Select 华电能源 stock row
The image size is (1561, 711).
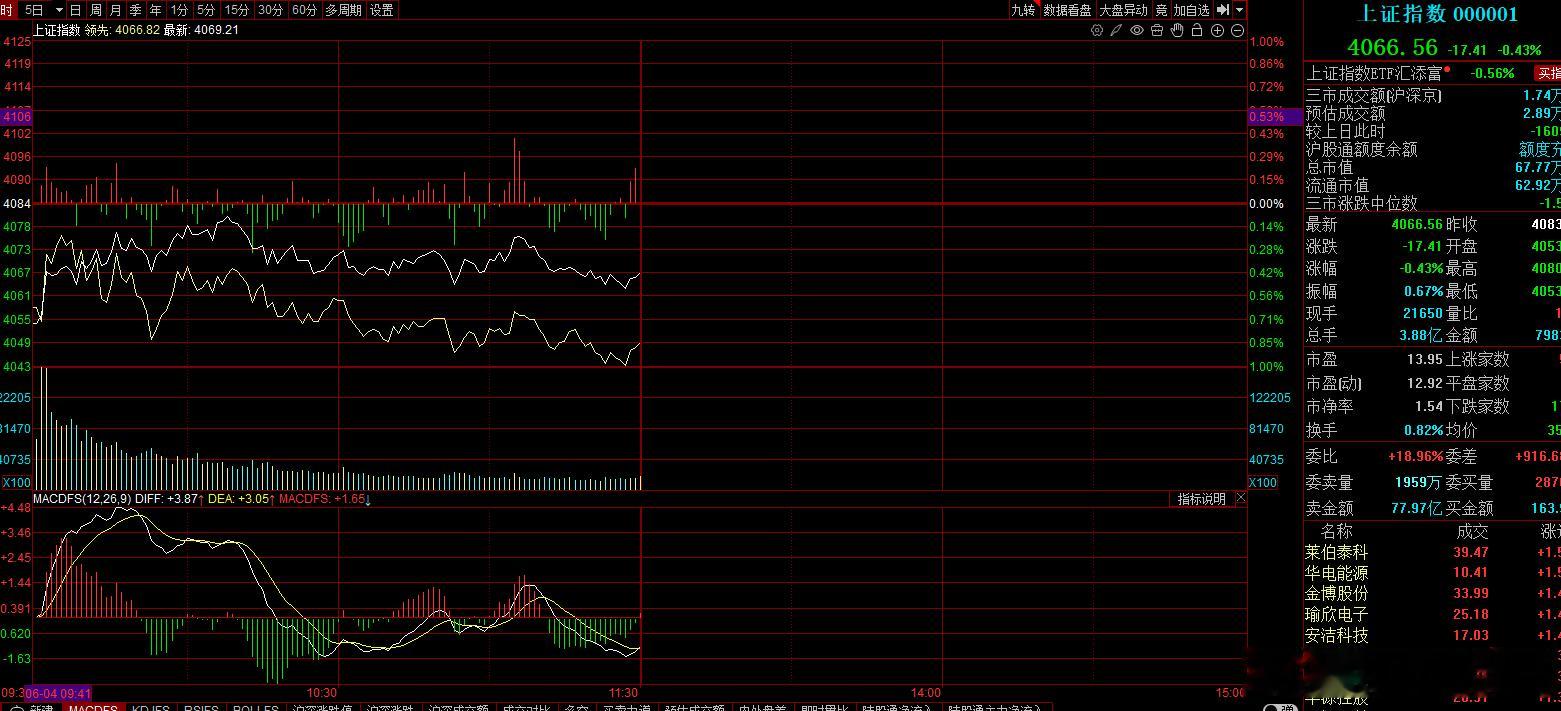click(x=1433, y=573)
